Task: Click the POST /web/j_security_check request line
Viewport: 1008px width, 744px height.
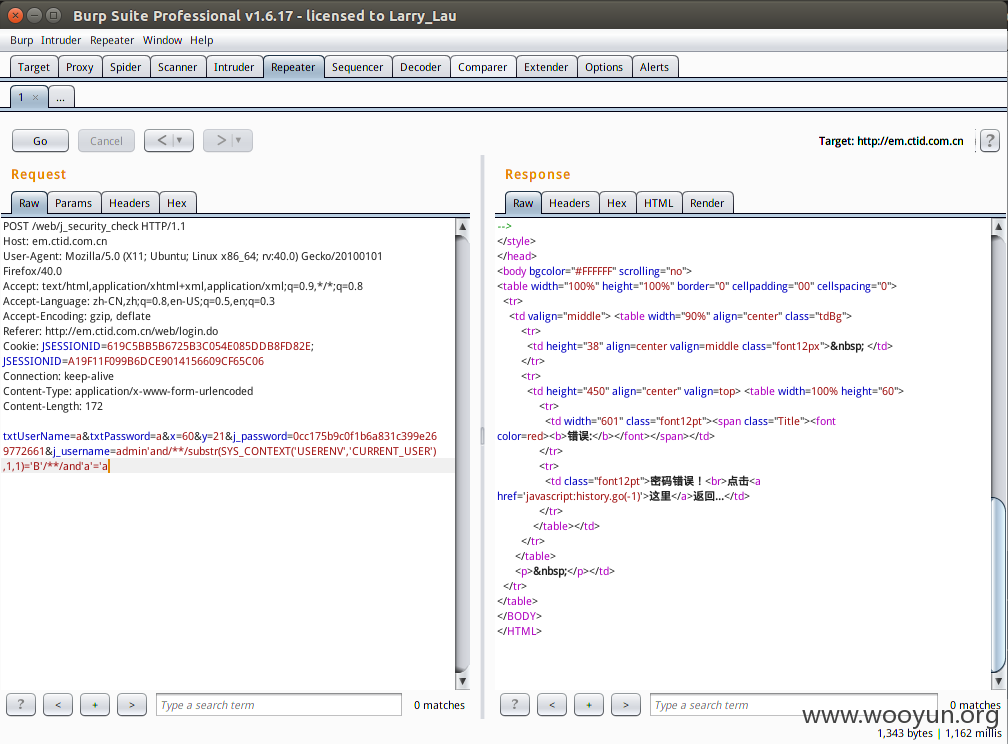Action: (x=94, y=226)
